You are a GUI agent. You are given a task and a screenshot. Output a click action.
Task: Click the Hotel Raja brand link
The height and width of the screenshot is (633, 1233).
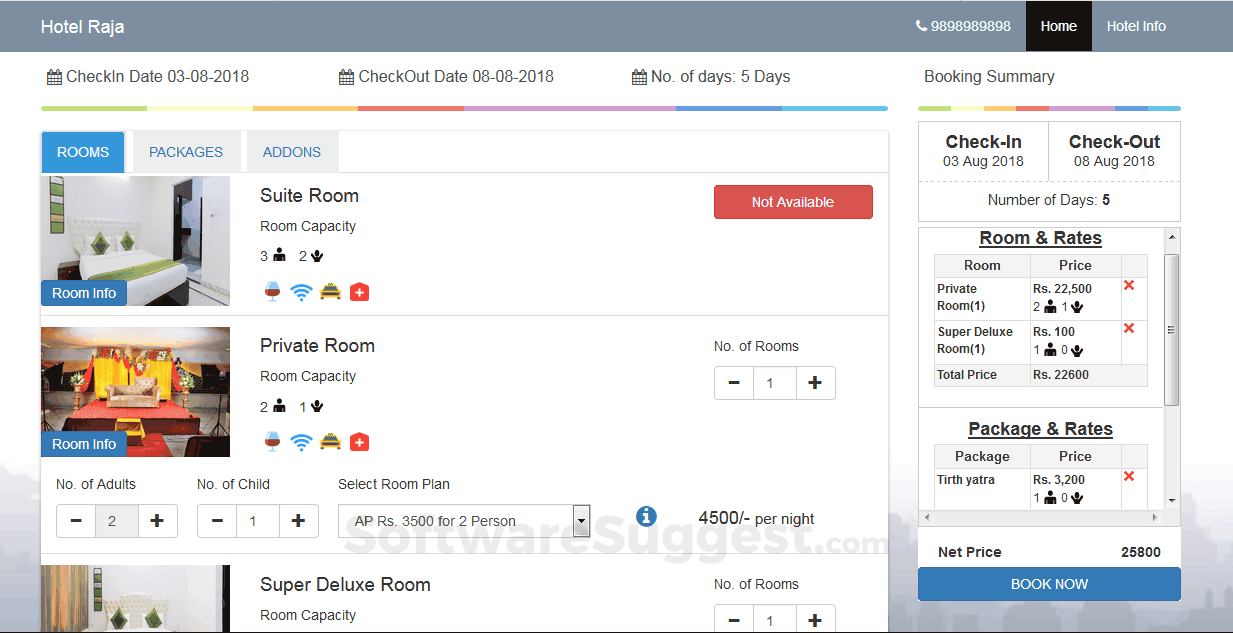[x=83, y=27]
